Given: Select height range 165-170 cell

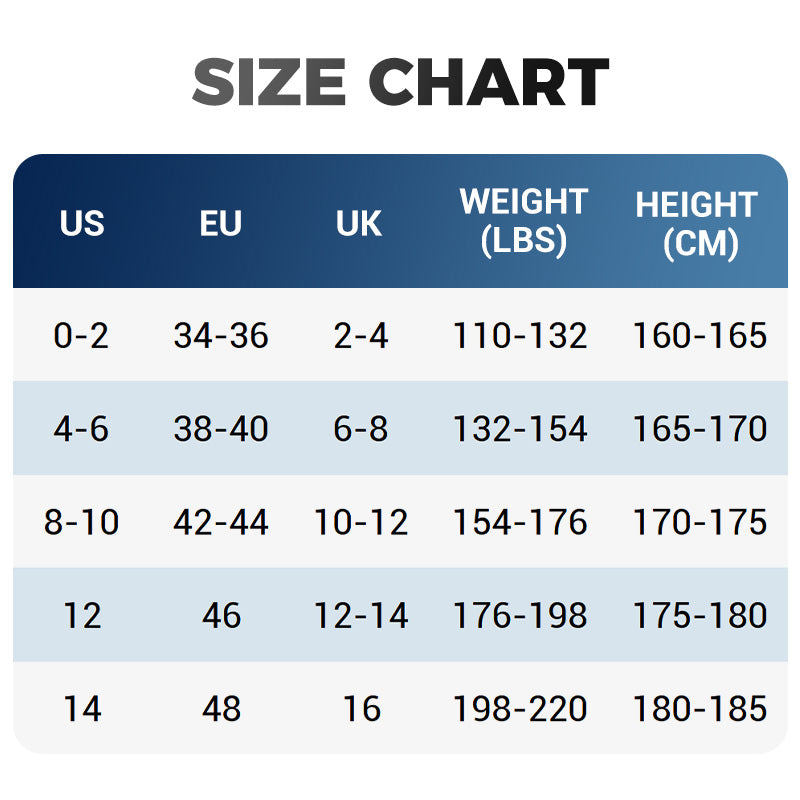Looking at the screenshot, I should click(x=700, y=429).
